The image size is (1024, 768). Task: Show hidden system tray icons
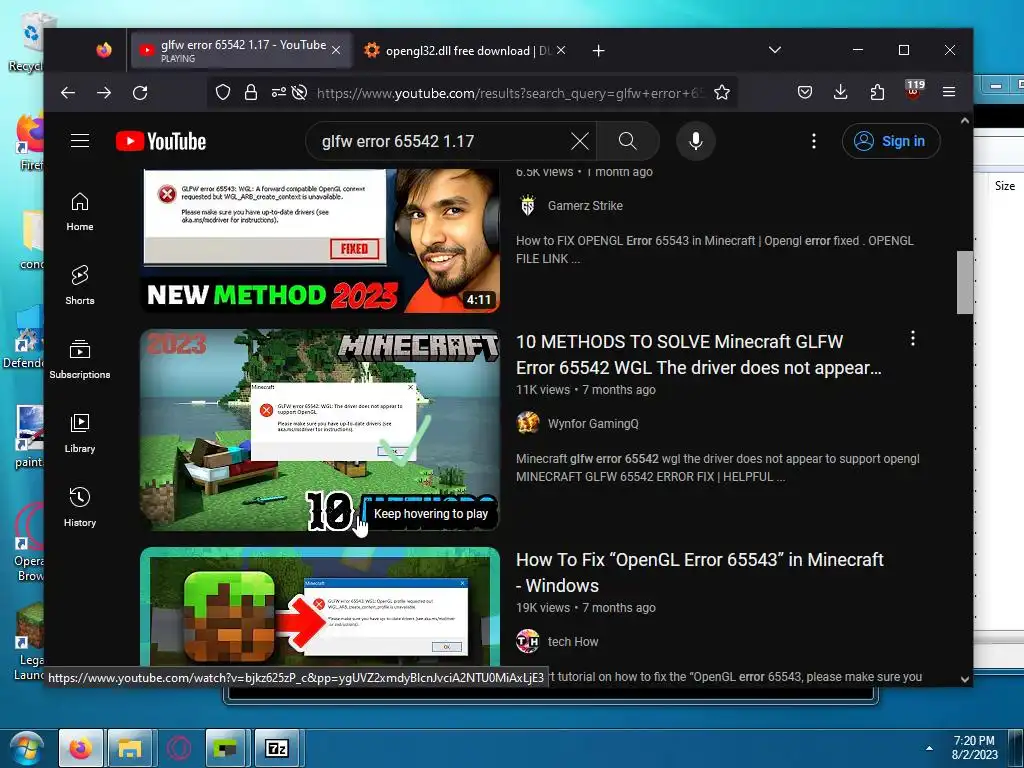929,748
